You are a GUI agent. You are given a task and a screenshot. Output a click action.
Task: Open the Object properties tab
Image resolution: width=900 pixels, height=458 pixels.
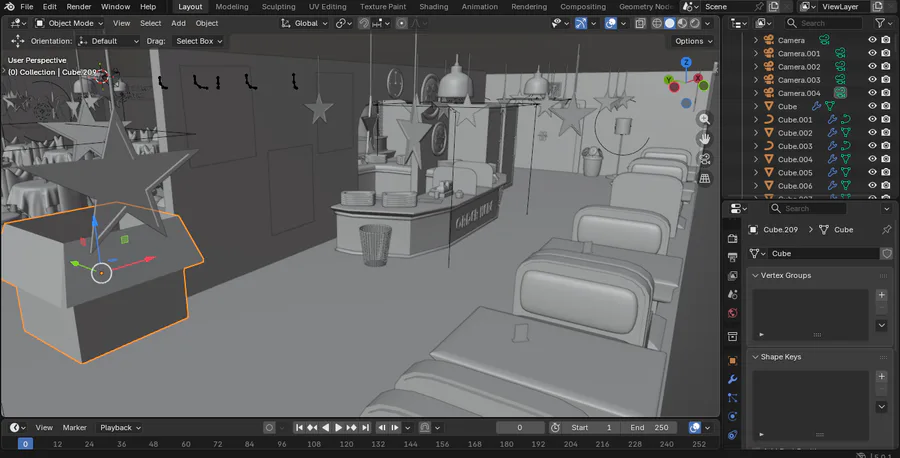pyautogui.click(x=732, y=360)
